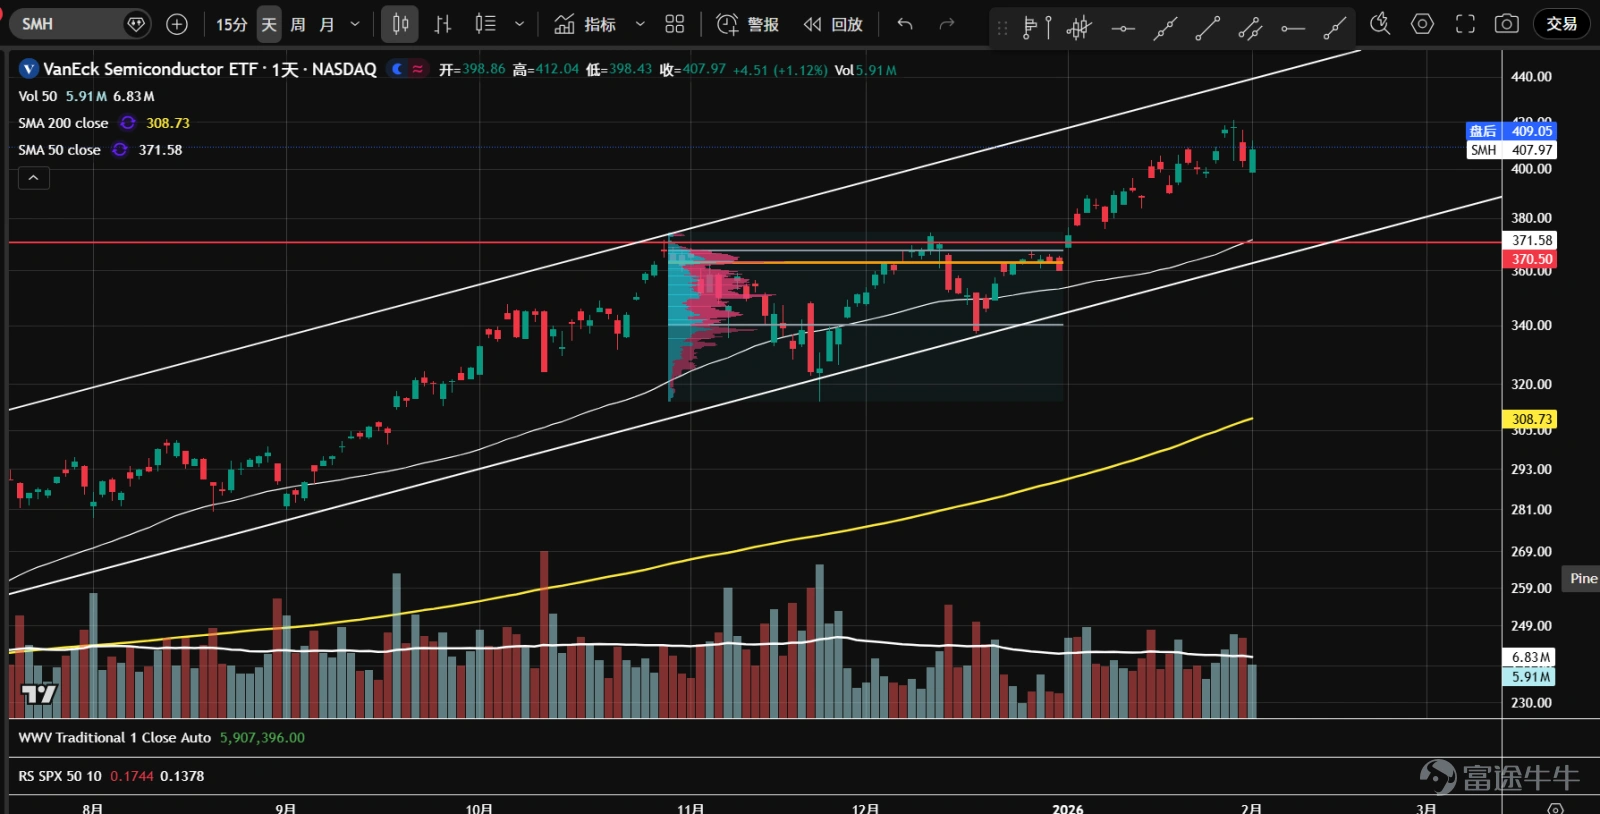
Task: Click the red 370.50 horizontal line label
Action: (x=1530, y=259)
